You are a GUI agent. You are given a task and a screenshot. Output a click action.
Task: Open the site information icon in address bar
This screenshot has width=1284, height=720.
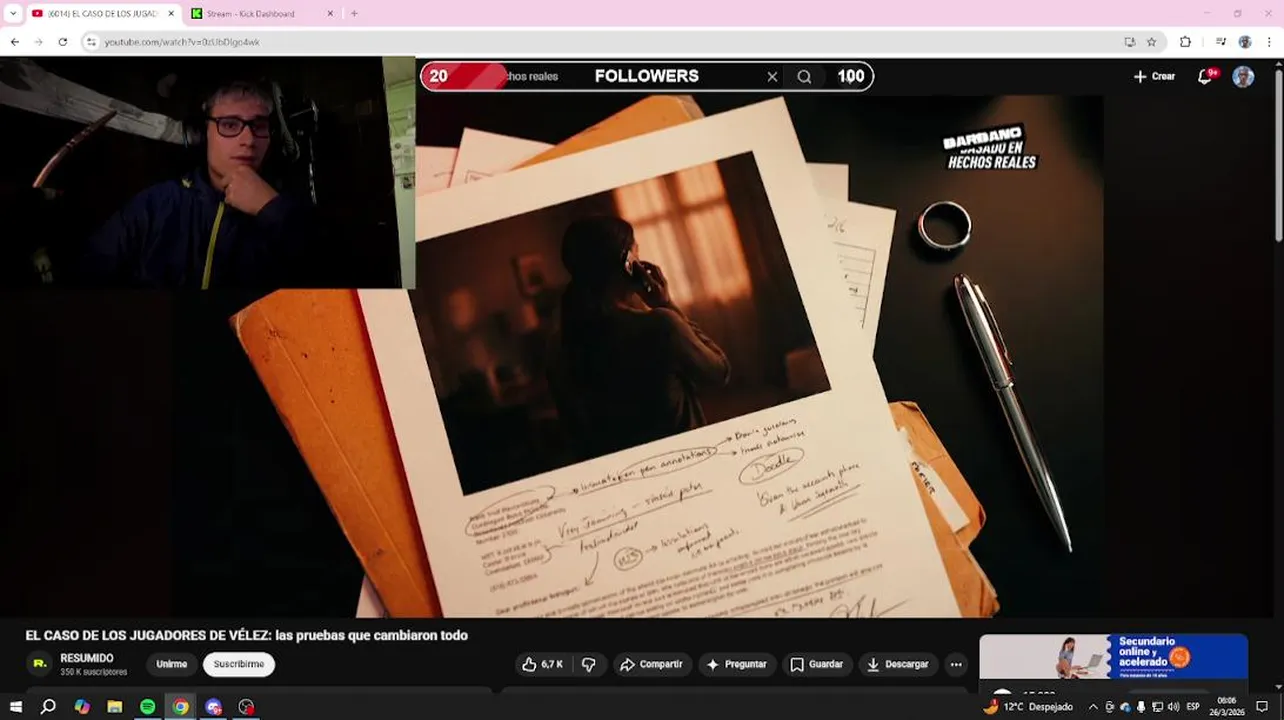pyautogui.click(x=91, y=42)
